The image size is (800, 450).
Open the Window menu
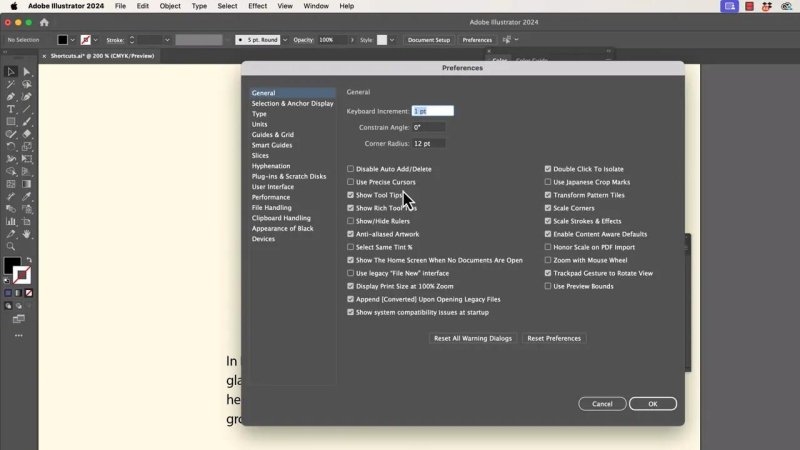316,6
